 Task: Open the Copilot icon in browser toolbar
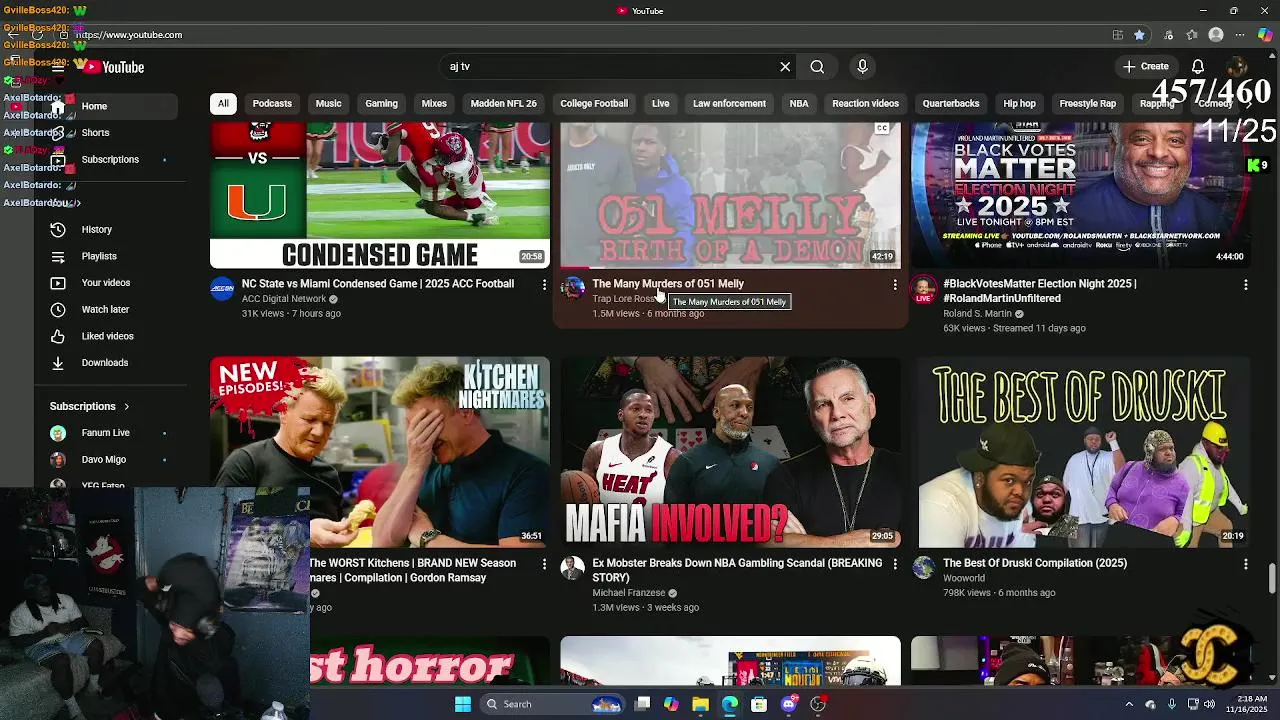coord(1265,35)
